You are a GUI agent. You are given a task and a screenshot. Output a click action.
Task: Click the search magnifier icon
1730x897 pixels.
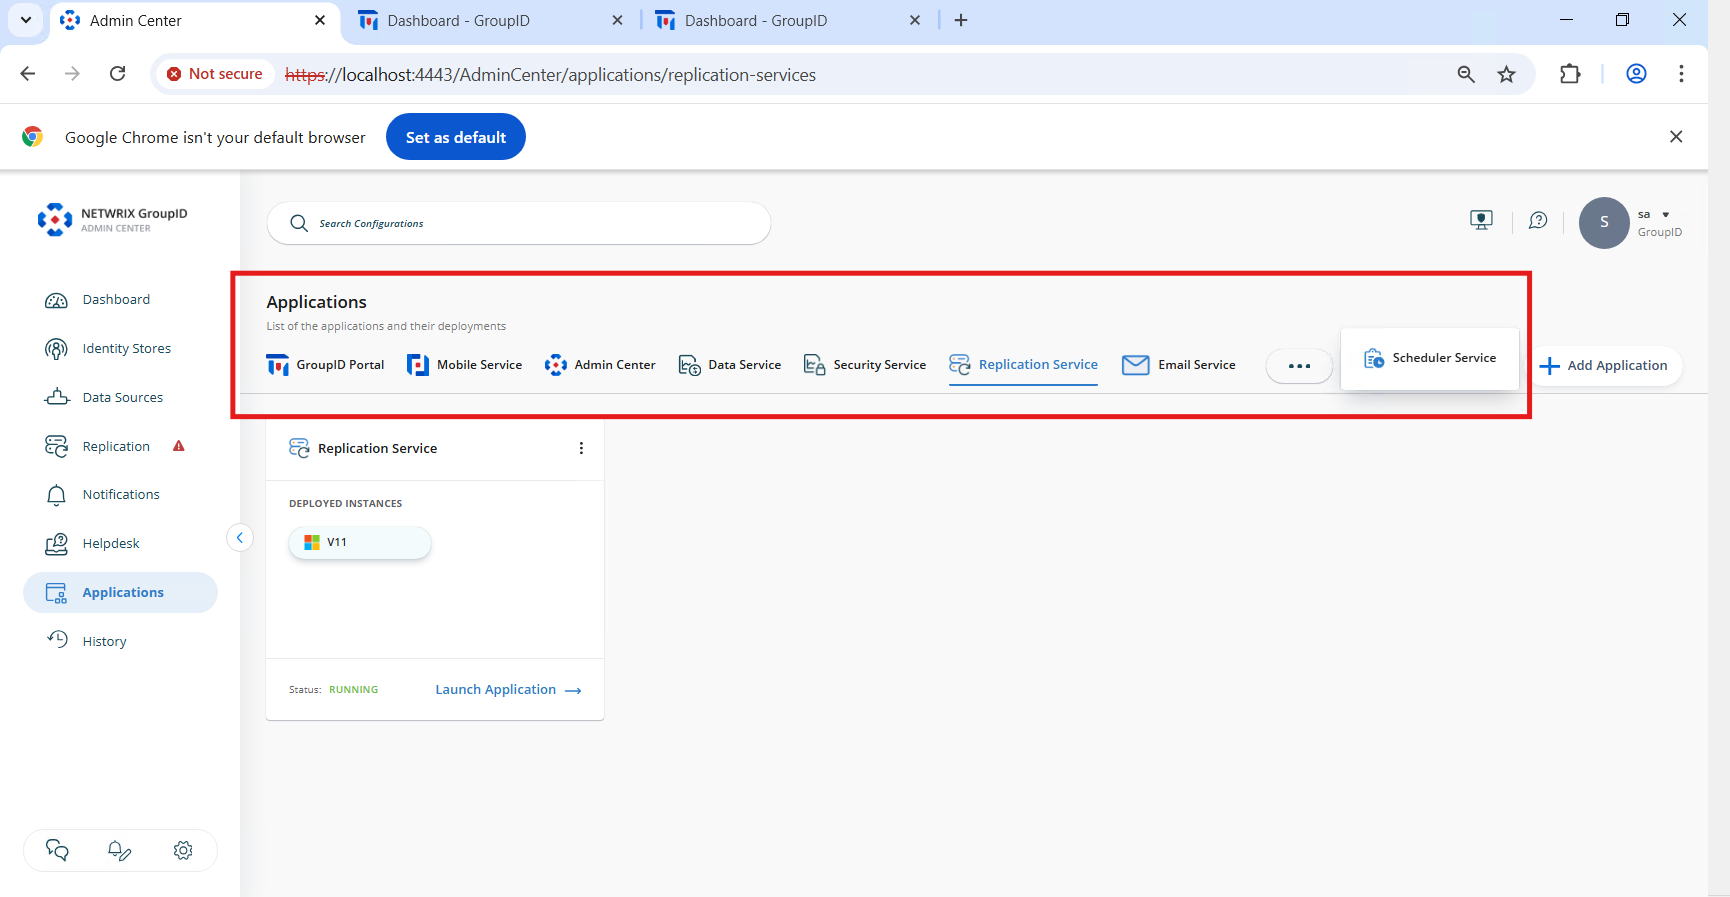(298, 223)
